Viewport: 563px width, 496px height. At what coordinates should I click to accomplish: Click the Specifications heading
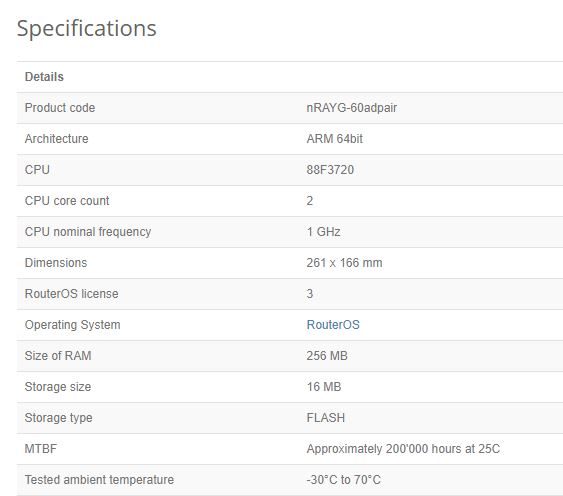pyautogui.click(x=87, y=28)
